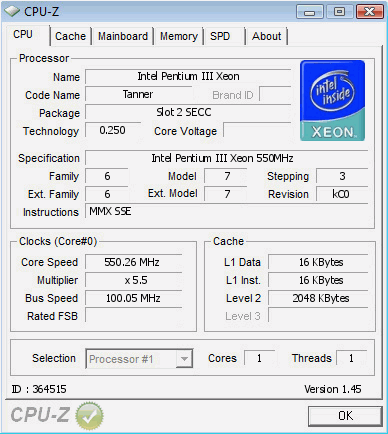Image resolution: width=388 pixels, height=434 pixels.
Task: Click the Intel Inside Xeon logo
Action: 332,100
